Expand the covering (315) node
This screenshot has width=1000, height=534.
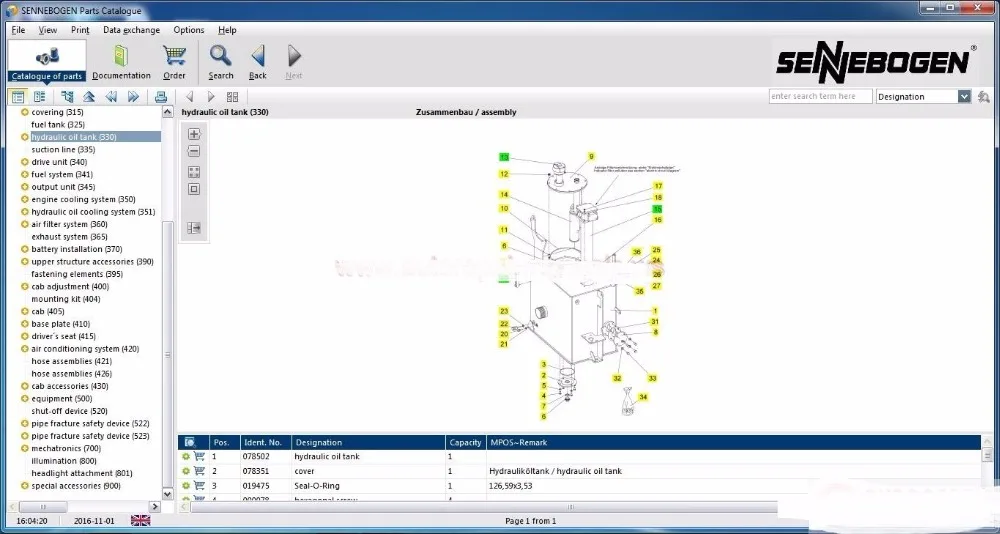pos(25,112)
